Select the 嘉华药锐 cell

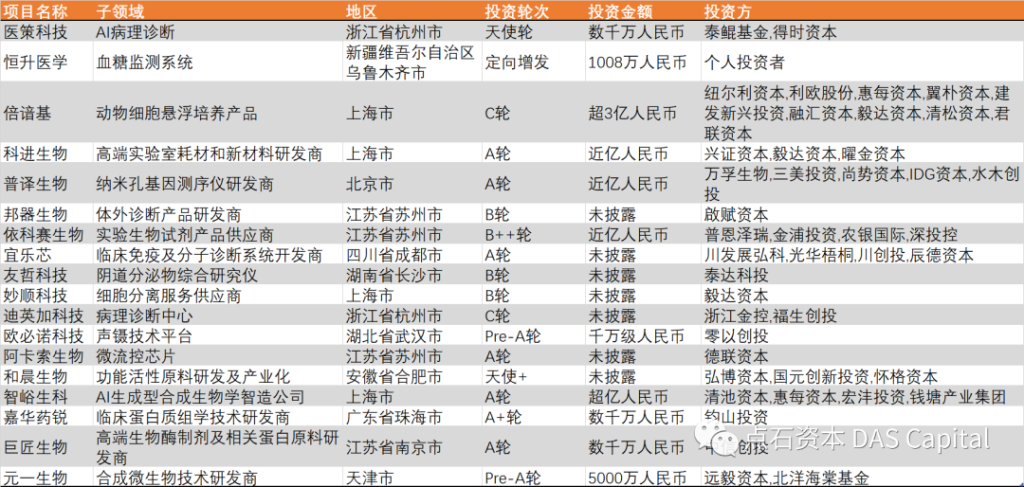pyautogui.click(x=47, y=416)
